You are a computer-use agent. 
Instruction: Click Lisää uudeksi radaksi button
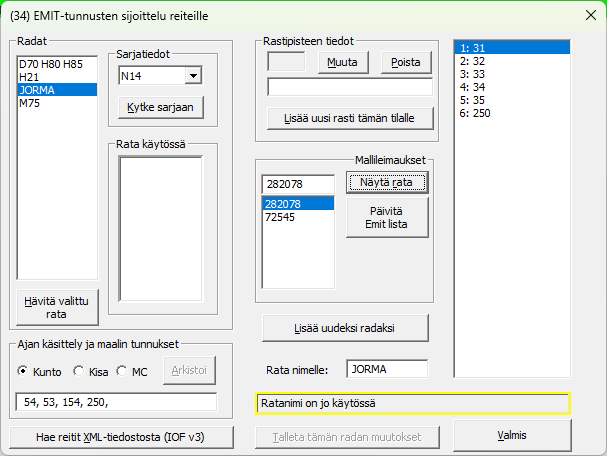tap(345, 328)
